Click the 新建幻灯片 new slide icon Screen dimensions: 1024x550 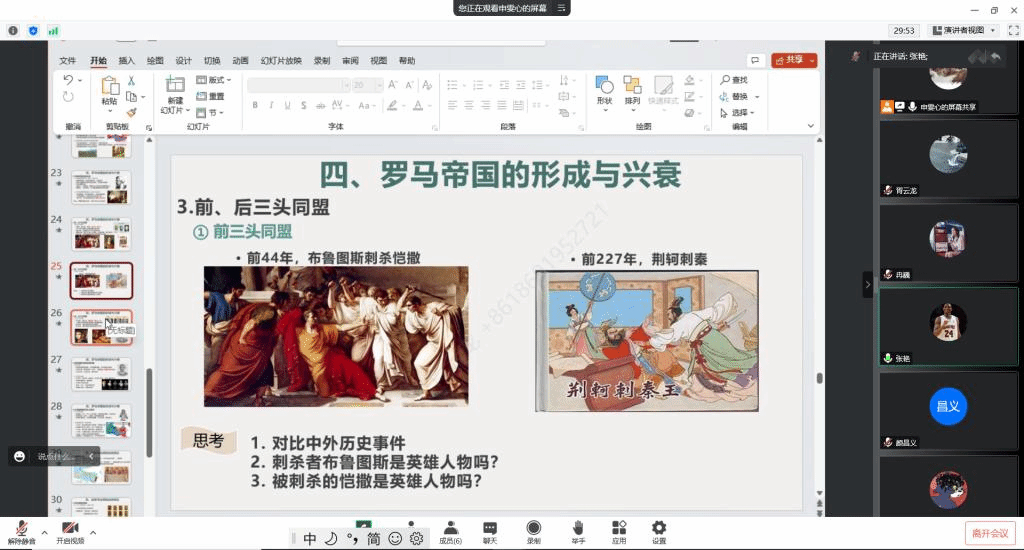pos(175,91)
